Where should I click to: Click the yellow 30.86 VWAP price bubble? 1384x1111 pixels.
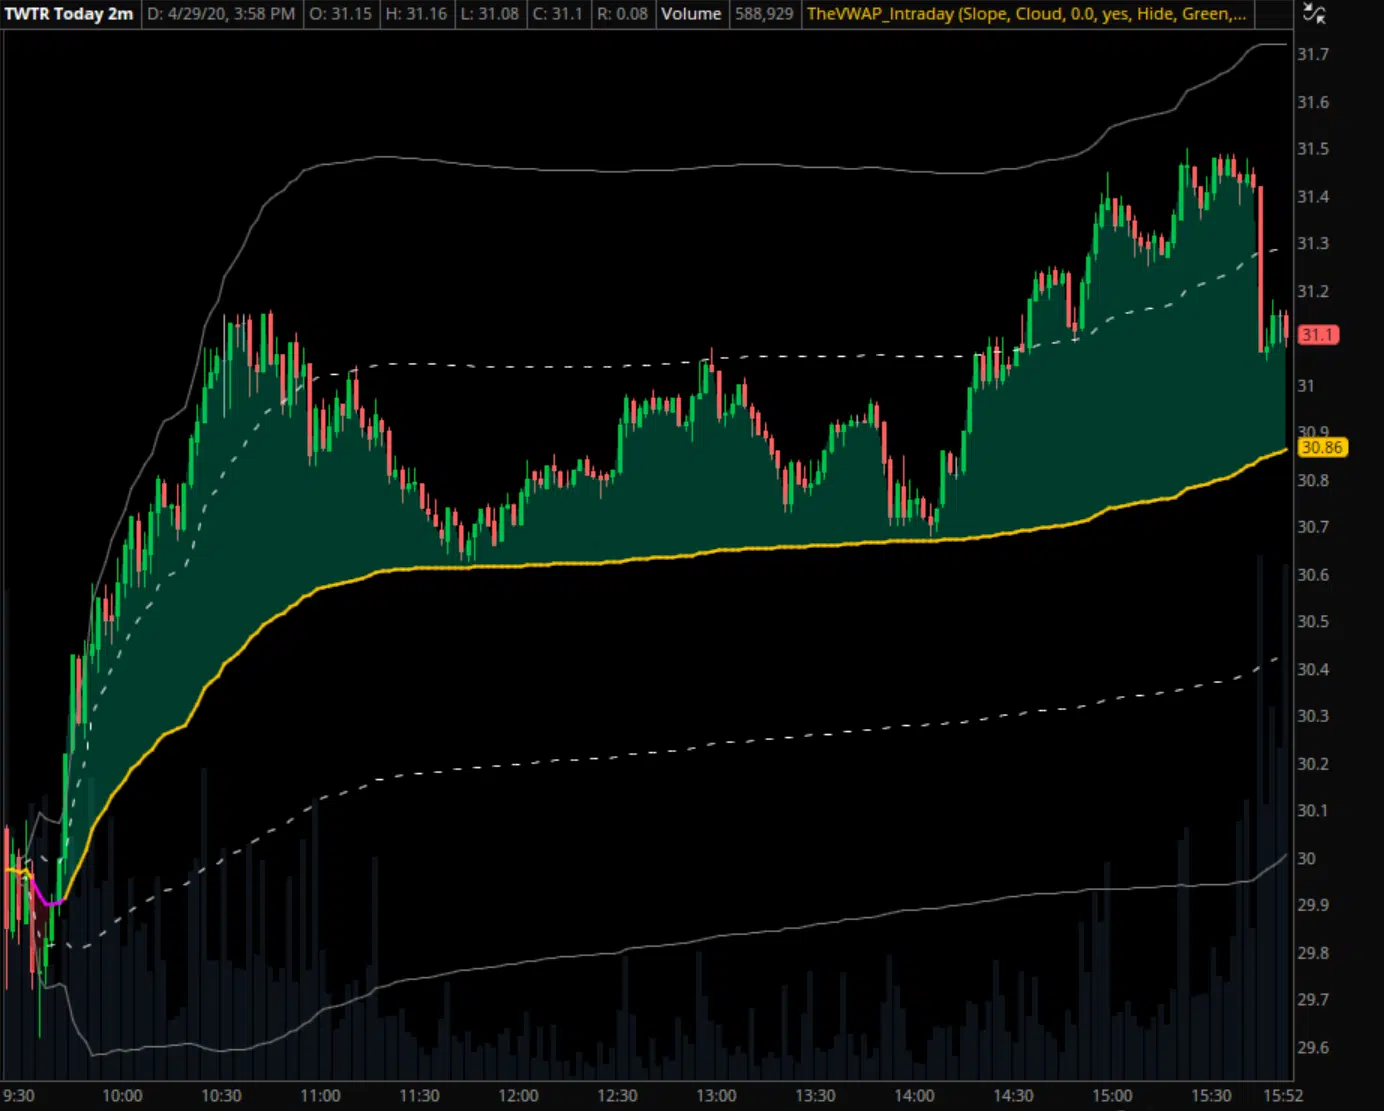[1322, 447]
